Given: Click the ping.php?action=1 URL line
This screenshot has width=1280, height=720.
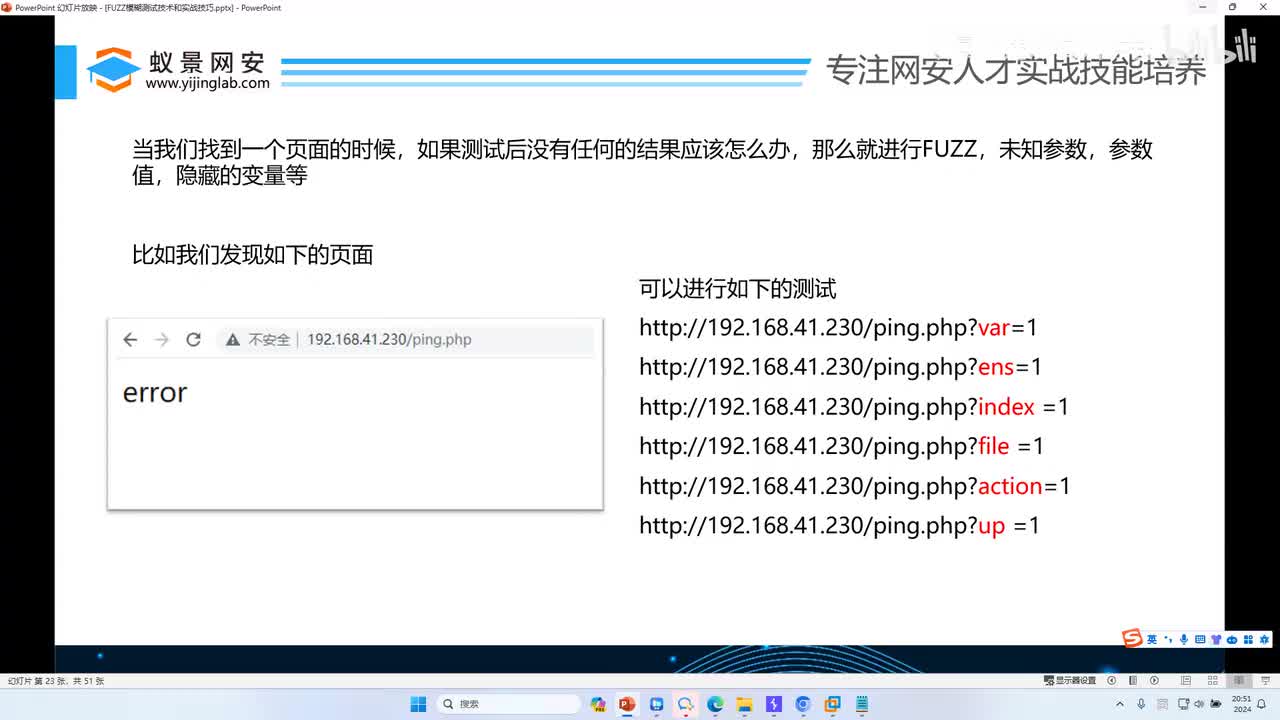Looking at the screenshot, I should 855,486.
